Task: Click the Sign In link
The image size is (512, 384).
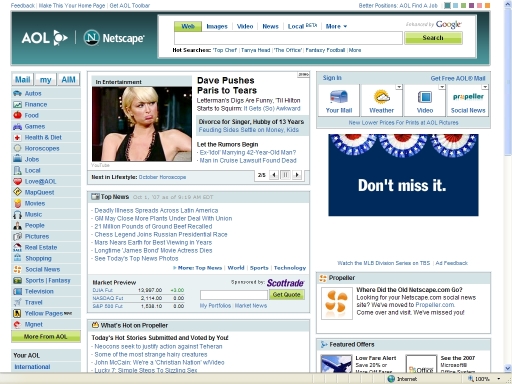Action: [x=332, y=78]
